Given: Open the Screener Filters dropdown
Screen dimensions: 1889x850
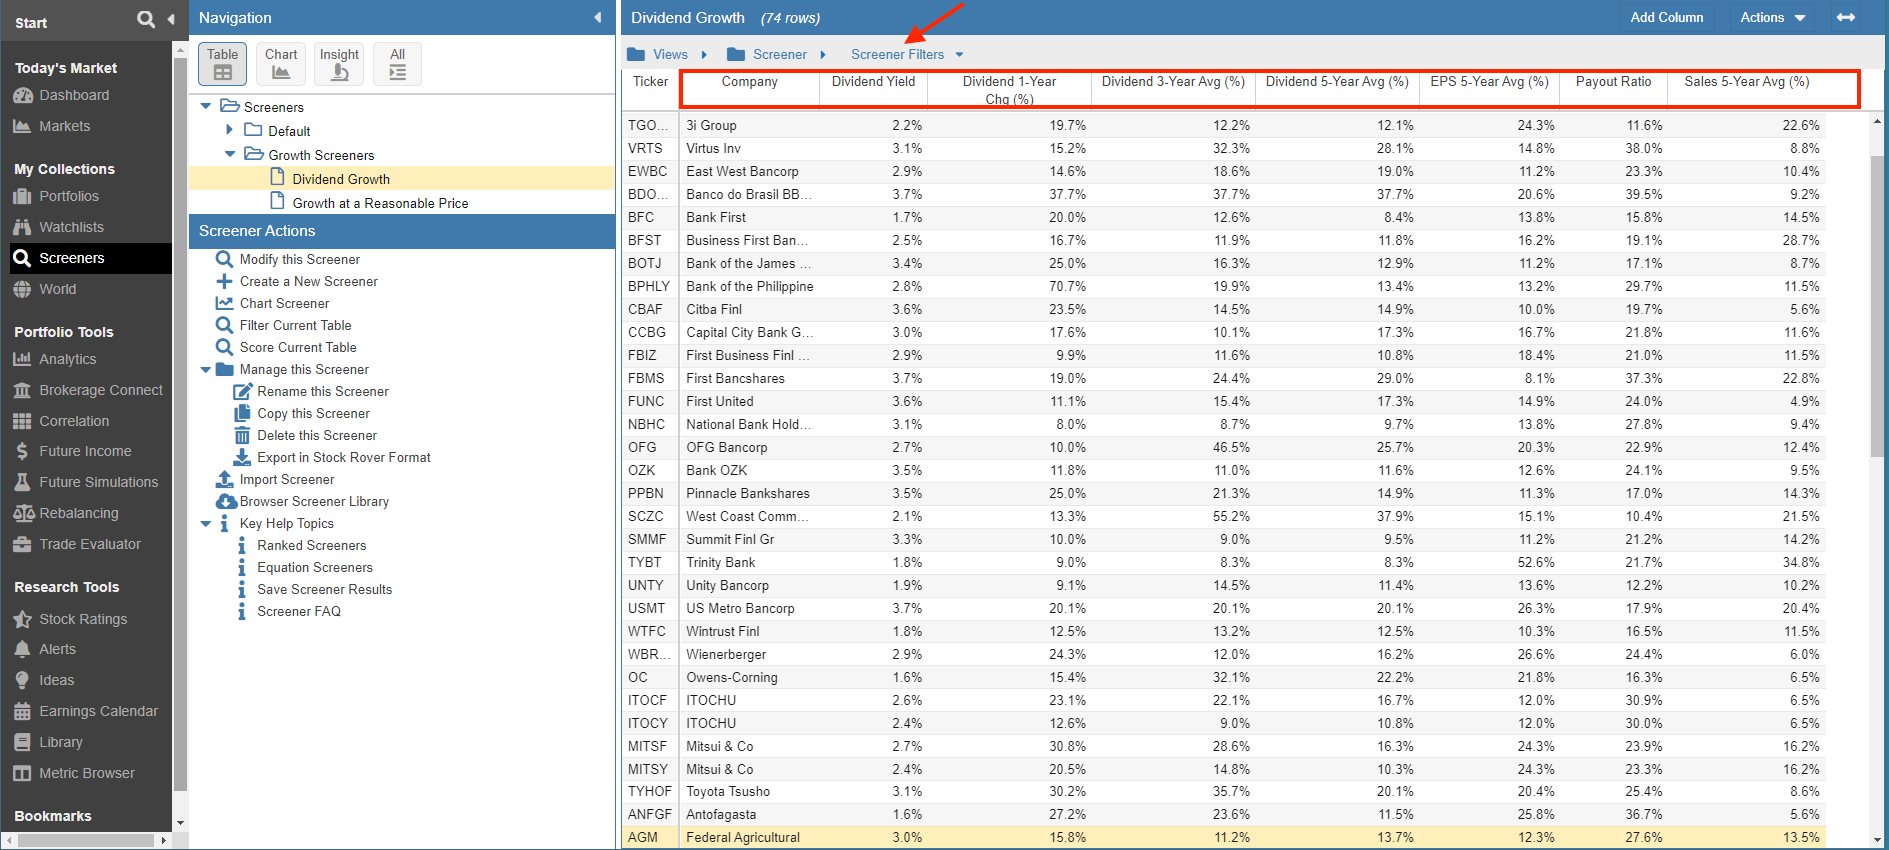Looking at the screenshot, I should click(x=907, y=55).
